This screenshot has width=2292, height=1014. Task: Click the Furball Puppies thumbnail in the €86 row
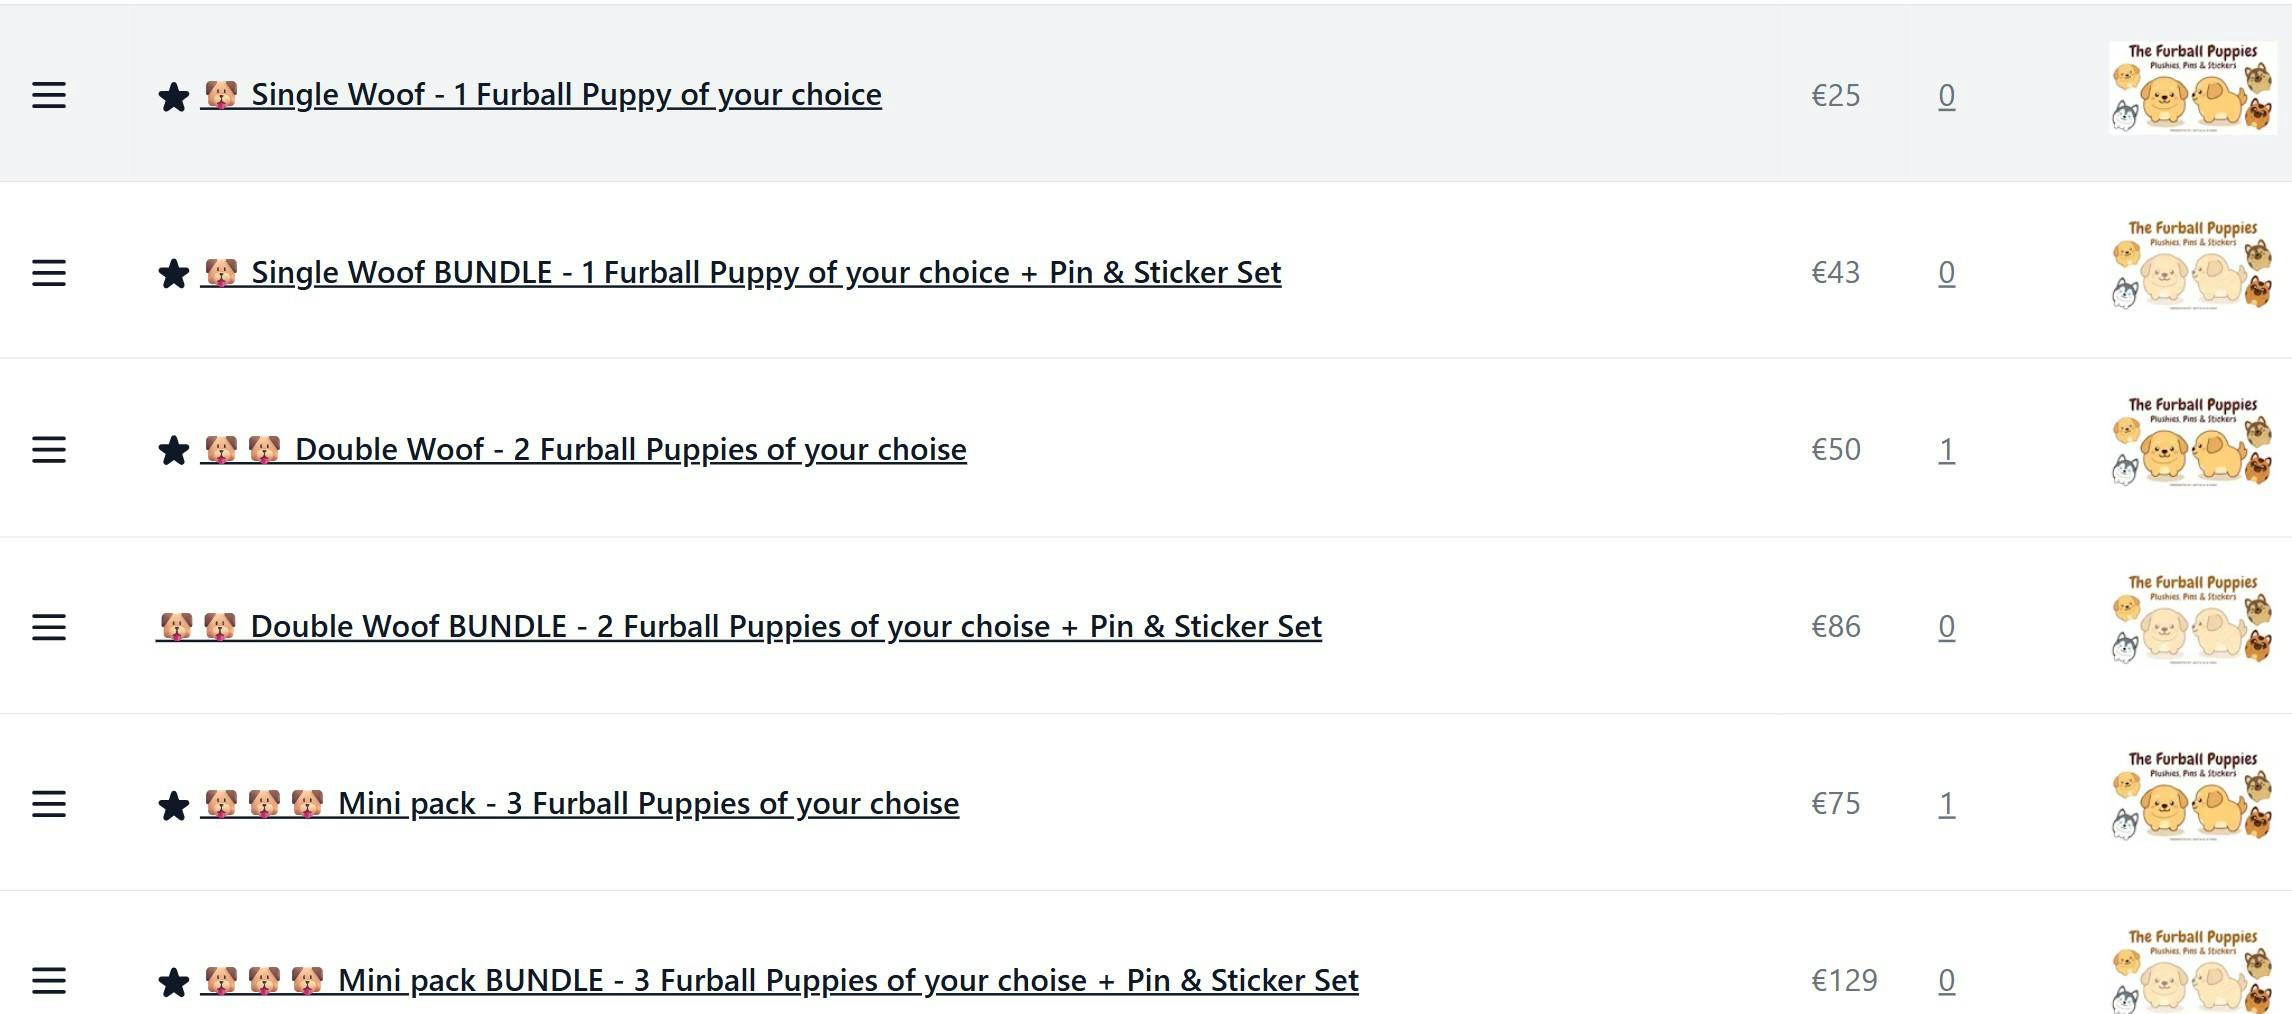coord(2192,619)
